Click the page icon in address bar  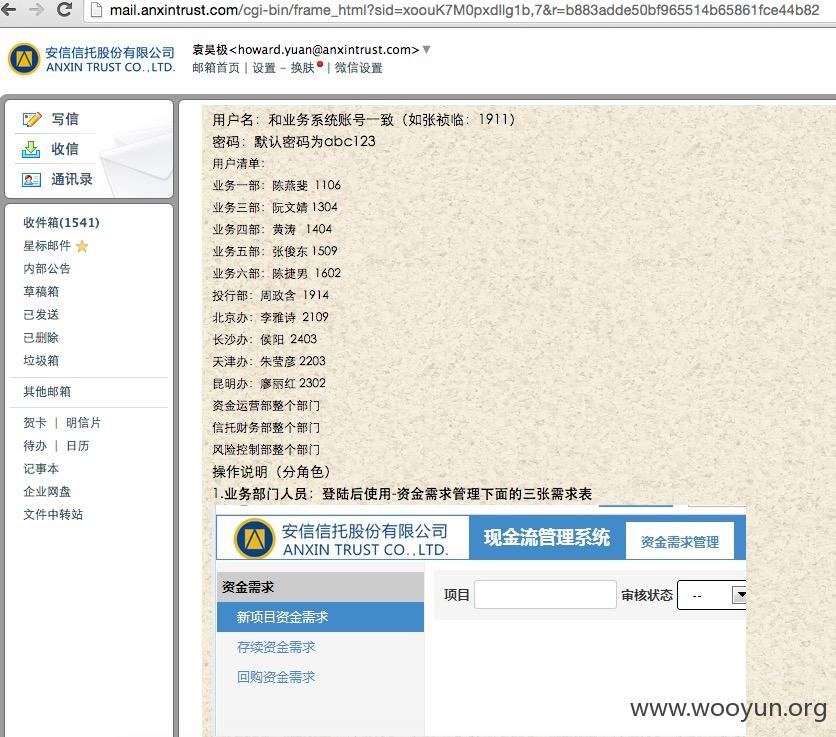coord(96,10)
